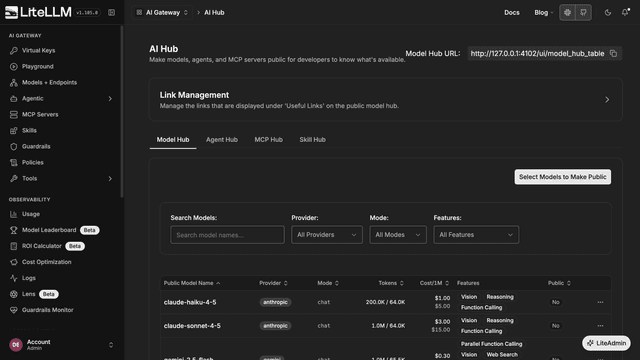Click the v1.105.0 version badge
Viewport: 640px width, 360px height.
87,13
